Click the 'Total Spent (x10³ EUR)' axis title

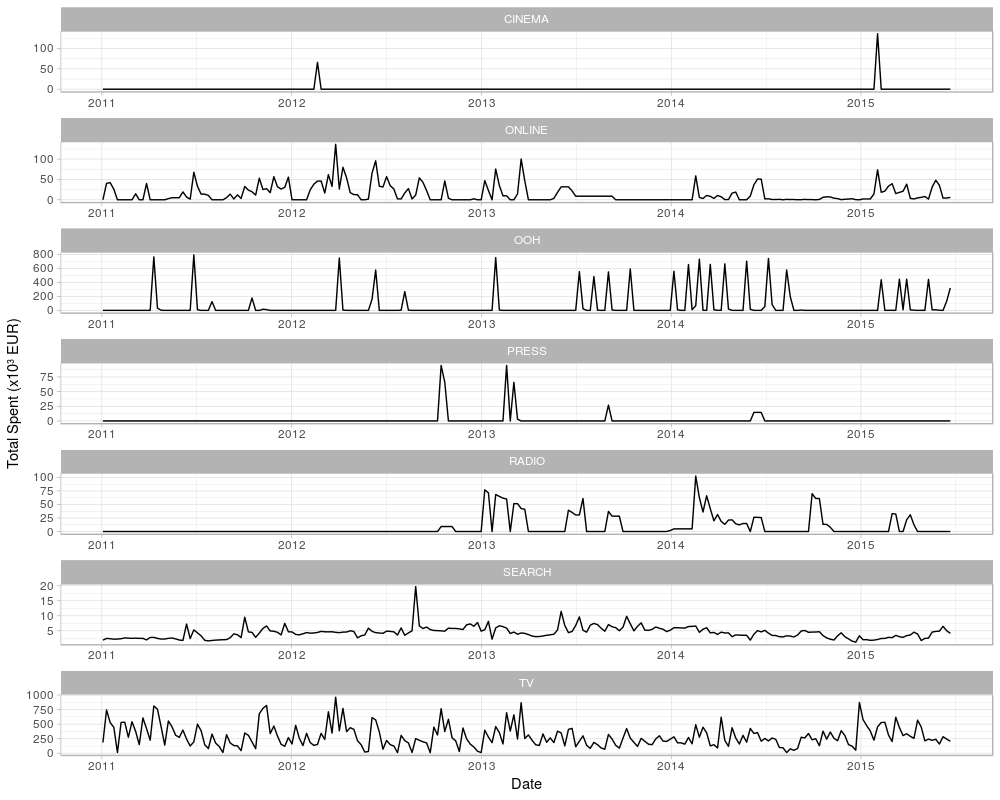click(x=13, y=393)
